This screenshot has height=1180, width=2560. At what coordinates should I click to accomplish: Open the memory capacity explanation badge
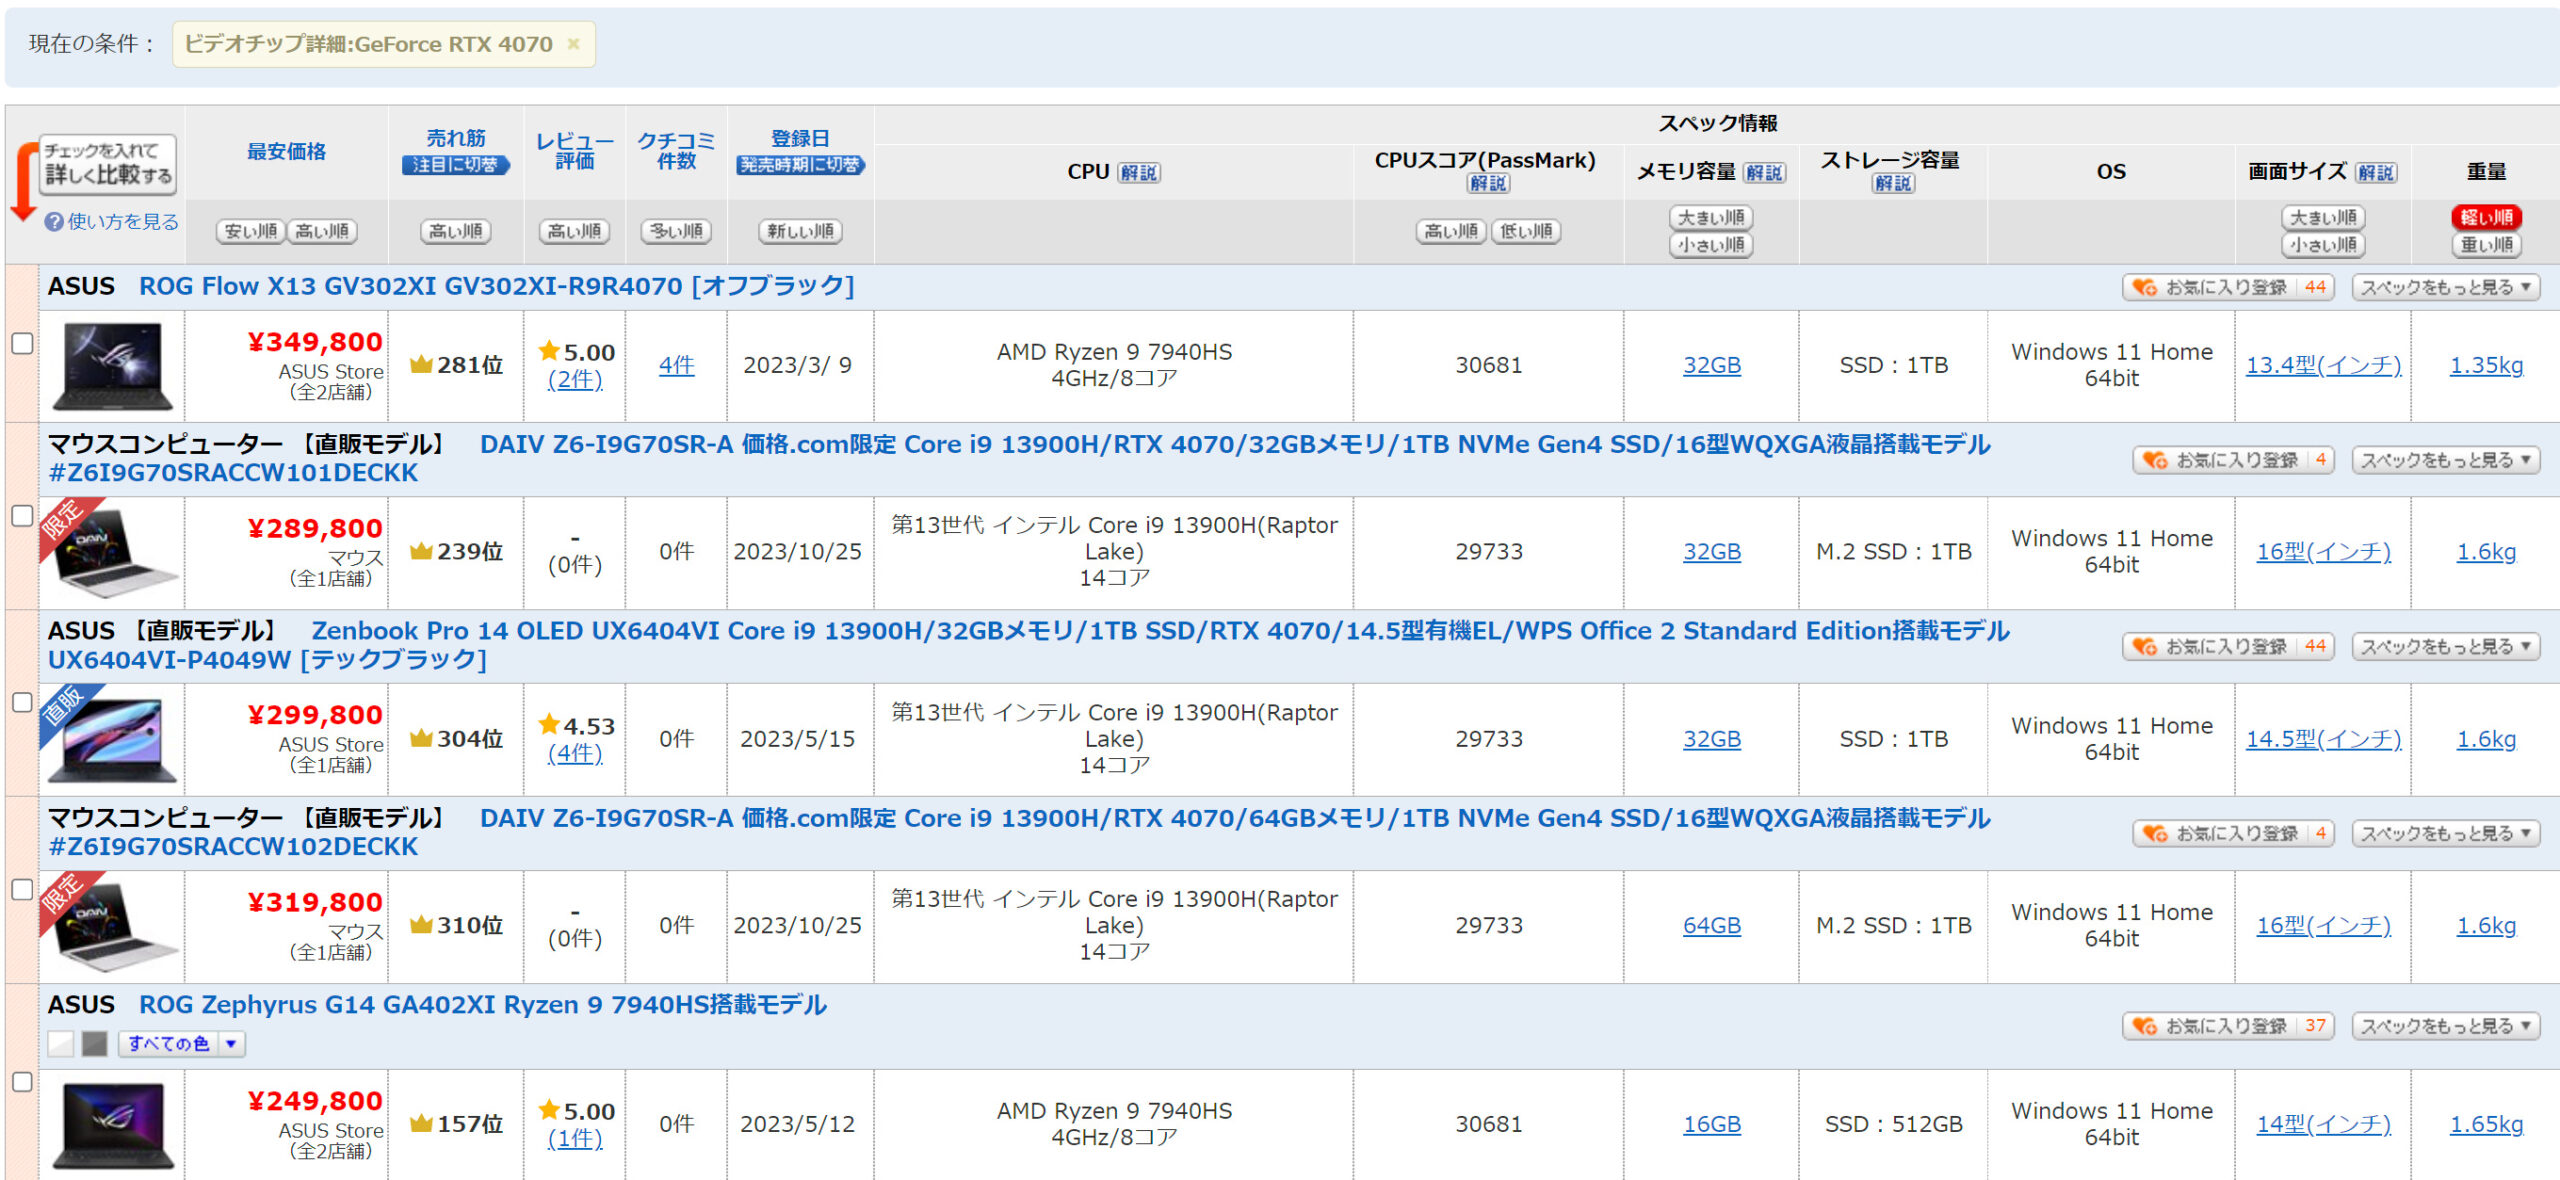[1764, 173]
